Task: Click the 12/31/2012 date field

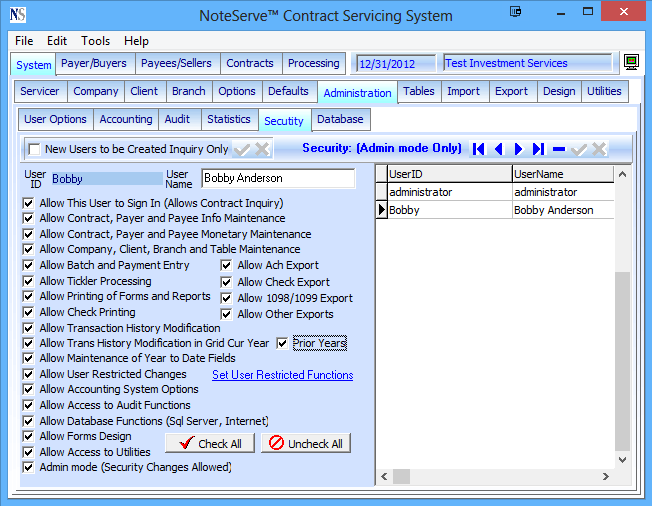Action: pos(396,64)
